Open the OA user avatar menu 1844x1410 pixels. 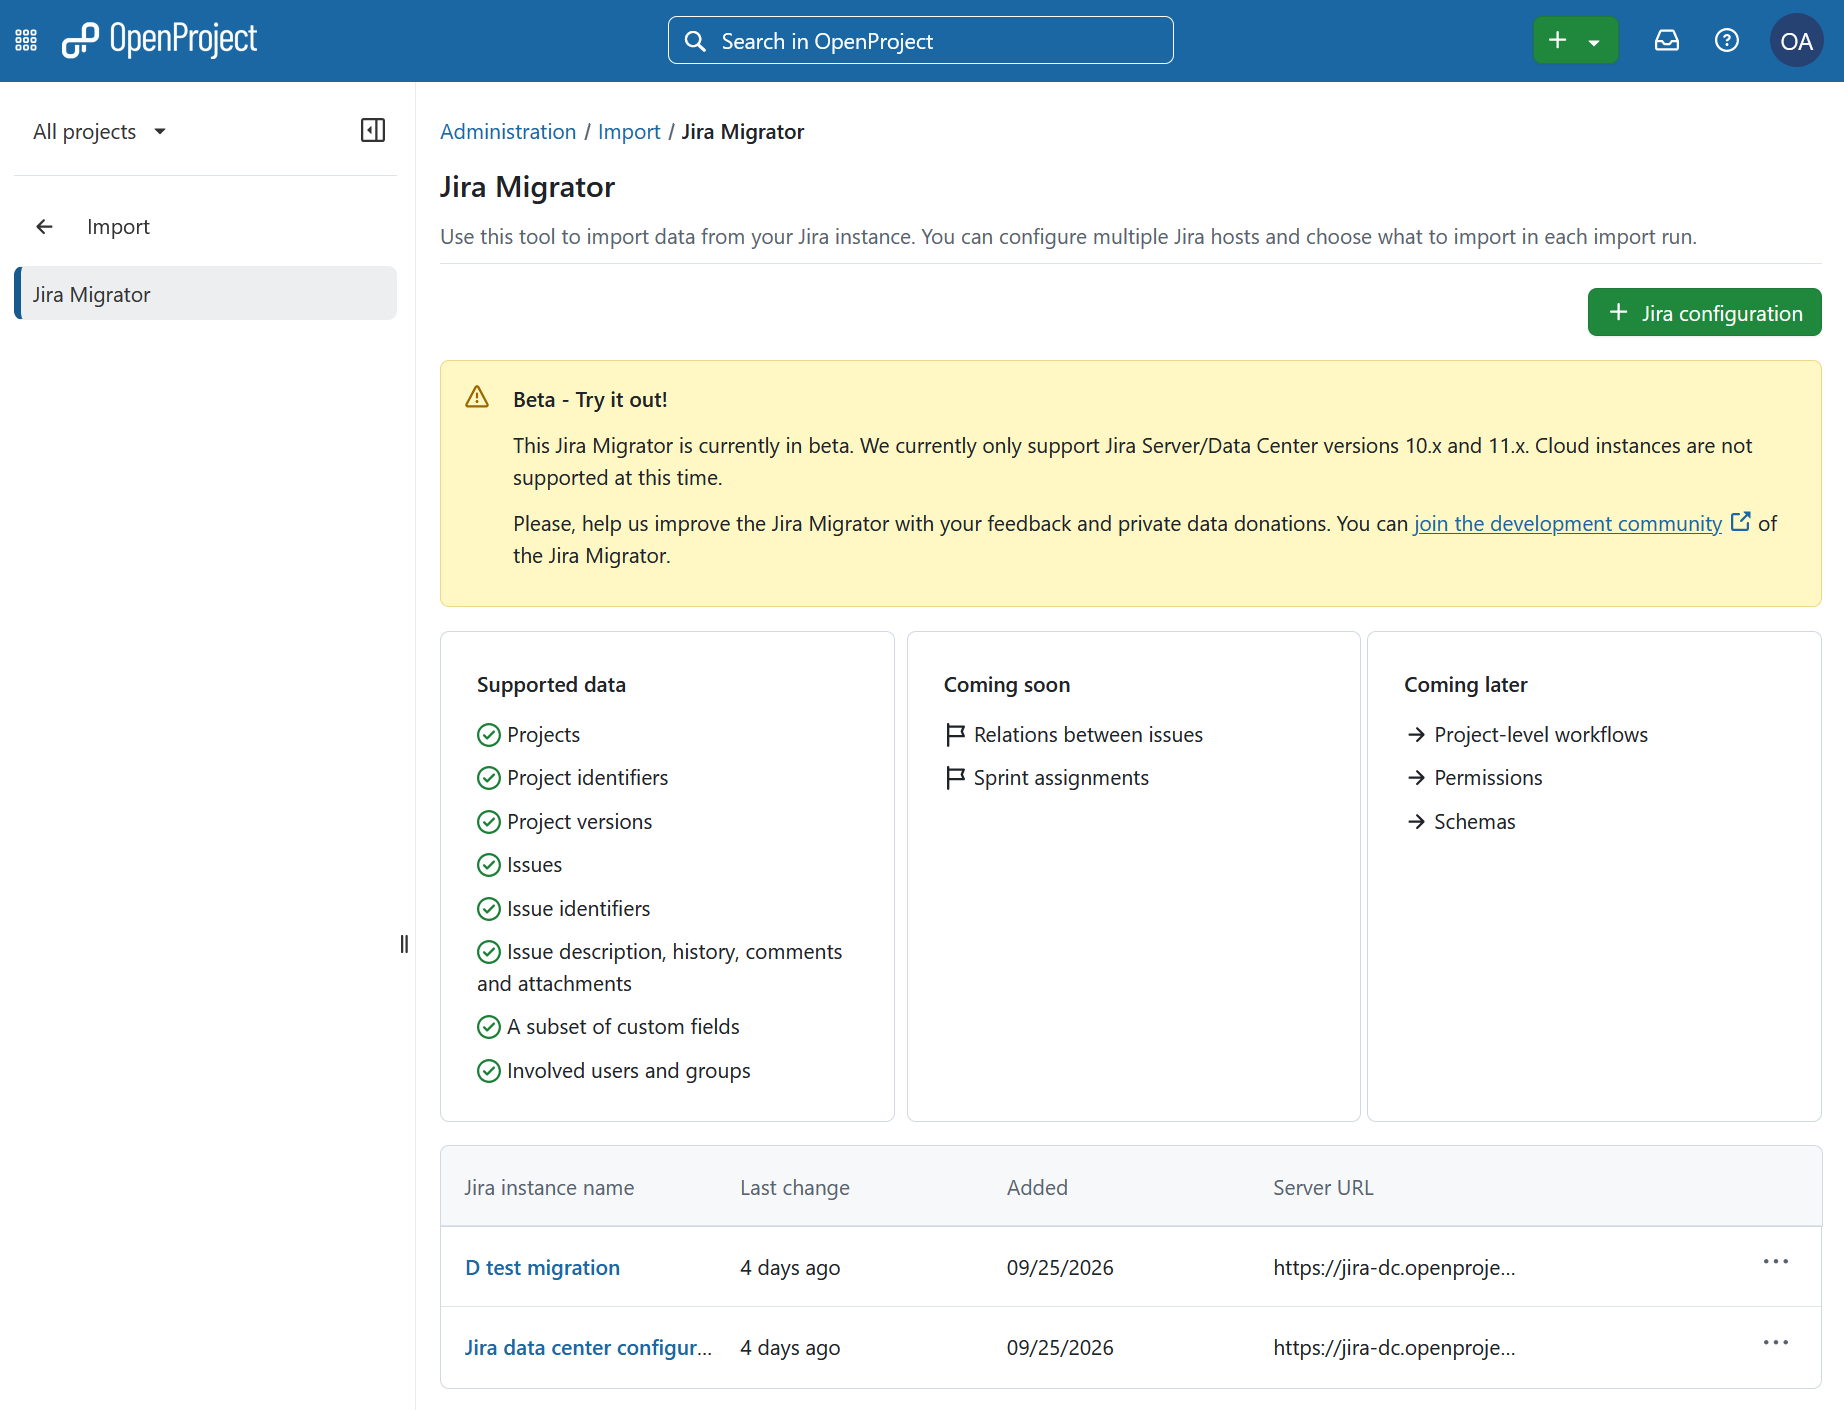[1797, 41]
